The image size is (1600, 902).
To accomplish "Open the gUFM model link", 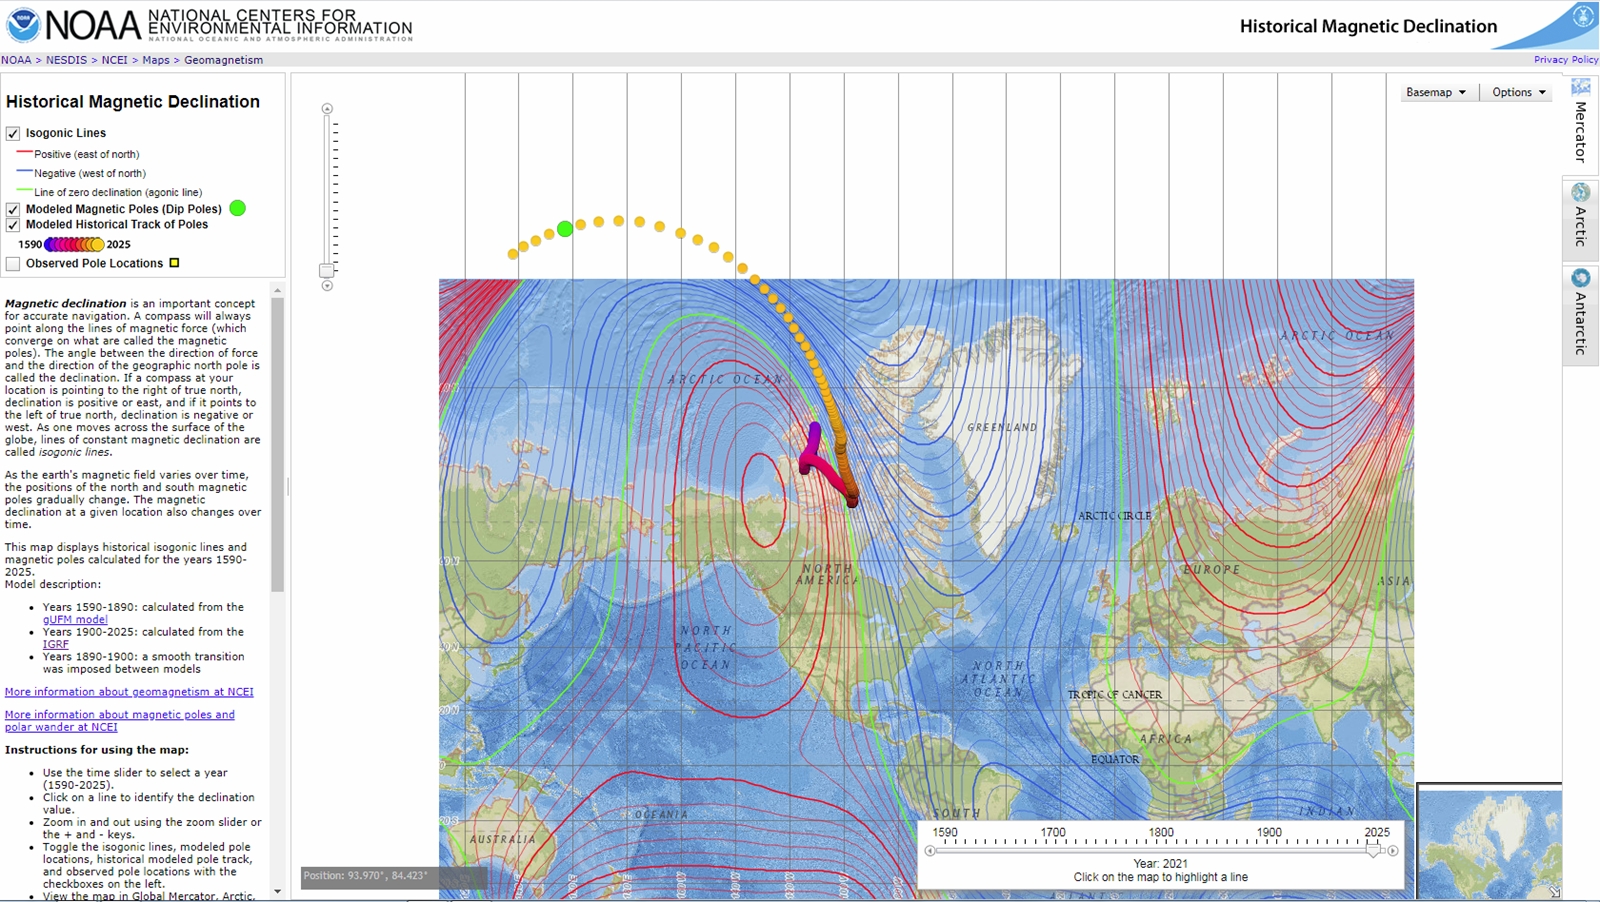I will 75,620.
